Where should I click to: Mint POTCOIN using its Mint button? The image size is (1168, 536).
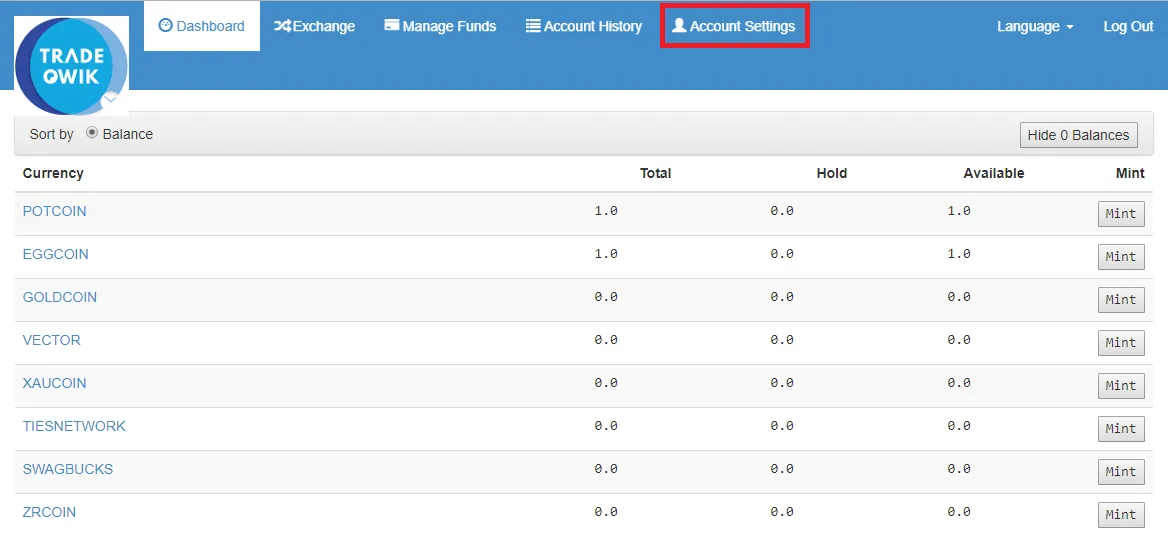(x=1121, y=214)
